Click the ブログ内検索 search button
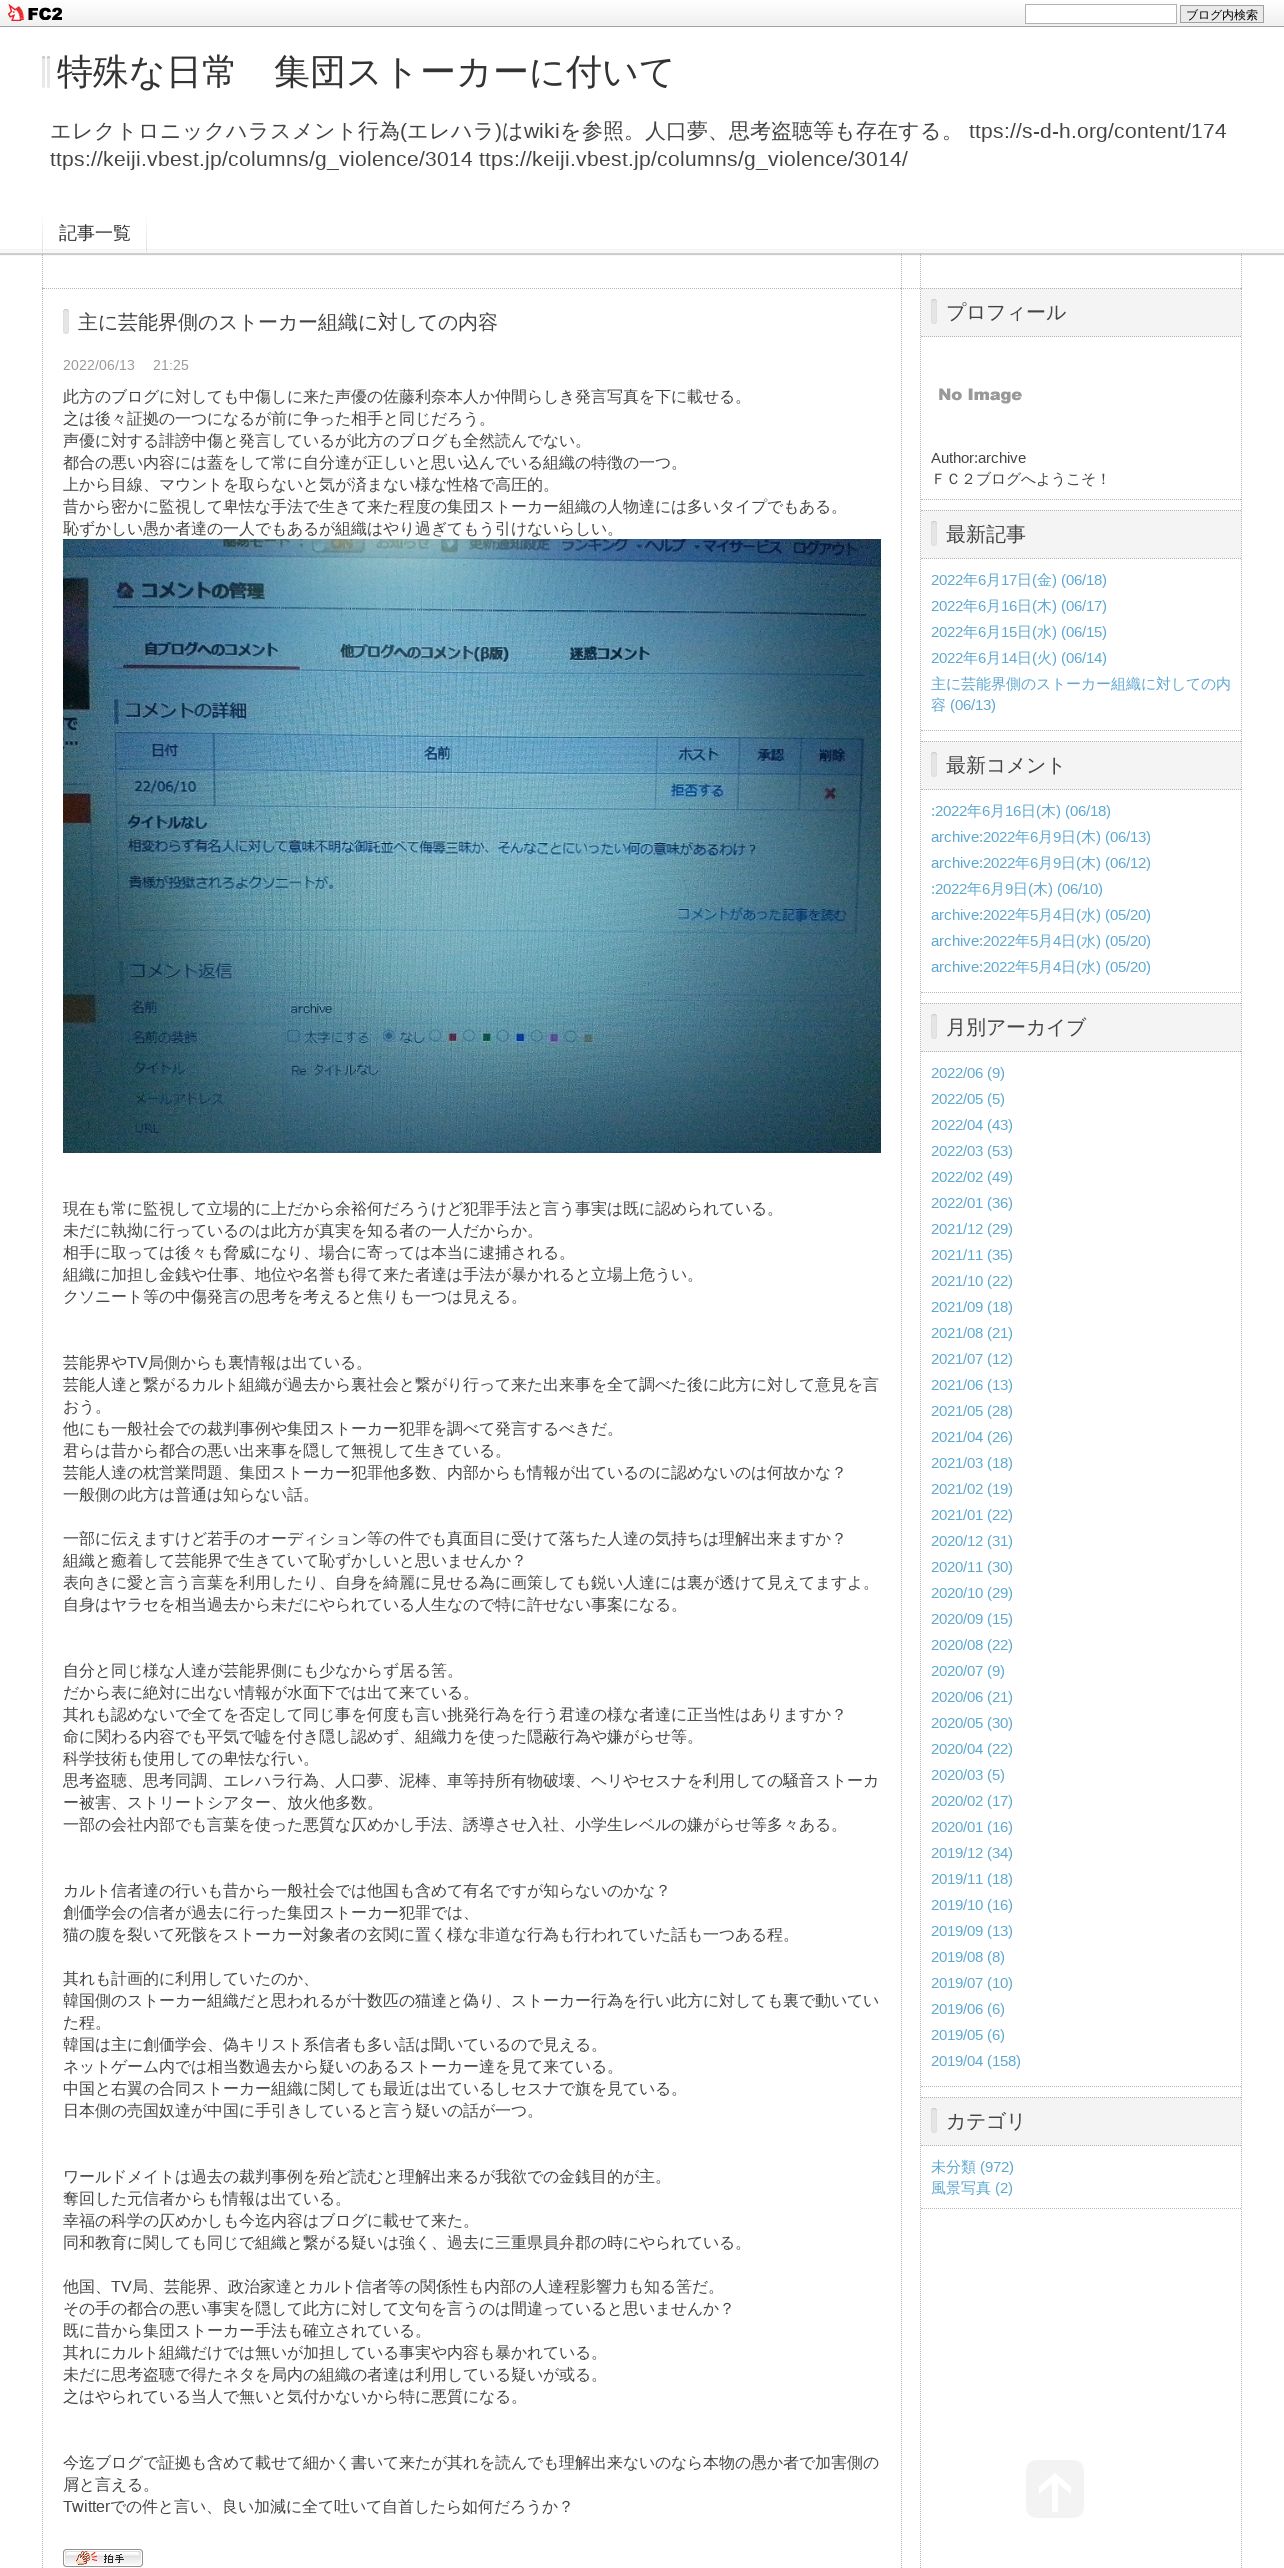1284x2568 pixels. 1221,14
